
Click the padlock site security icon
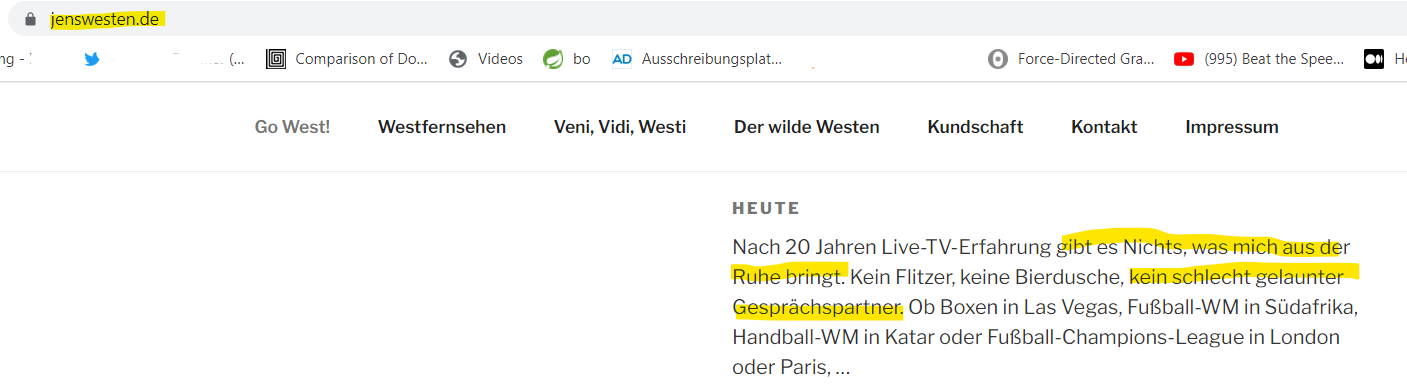30,19
